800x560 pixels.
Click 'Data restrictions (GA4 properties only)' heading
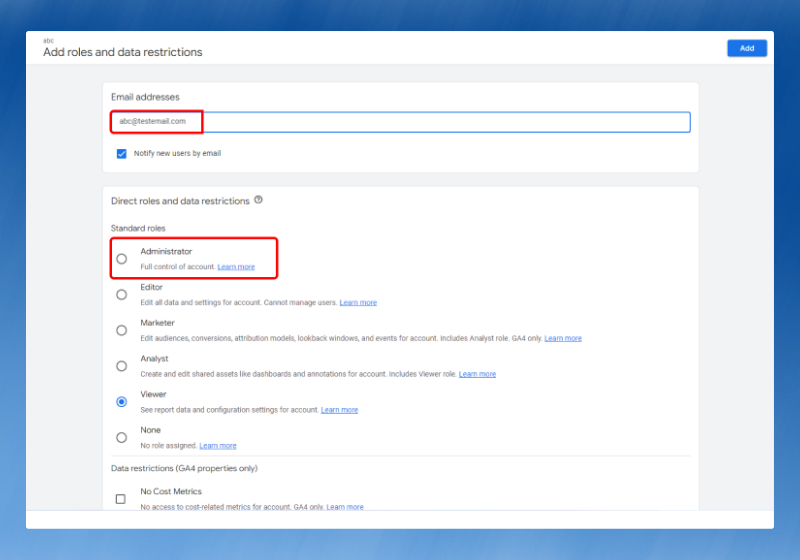[x=184, y=468]
